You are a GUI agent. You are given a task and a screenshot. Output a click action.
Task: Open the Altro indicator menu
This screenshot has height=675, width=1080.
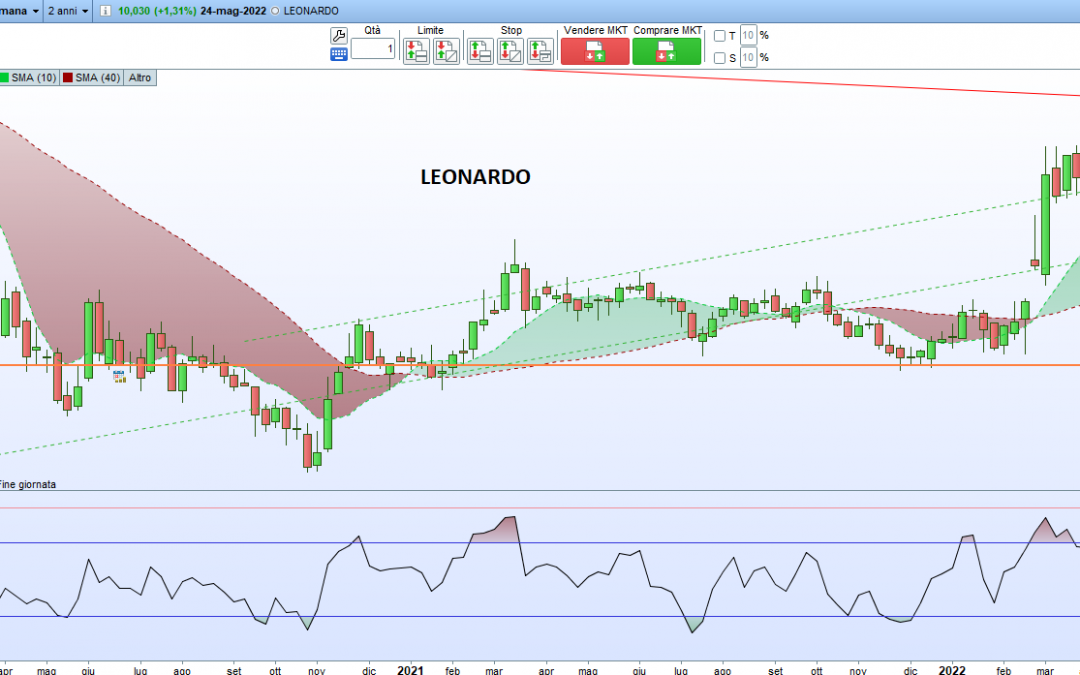click(140, 78)
